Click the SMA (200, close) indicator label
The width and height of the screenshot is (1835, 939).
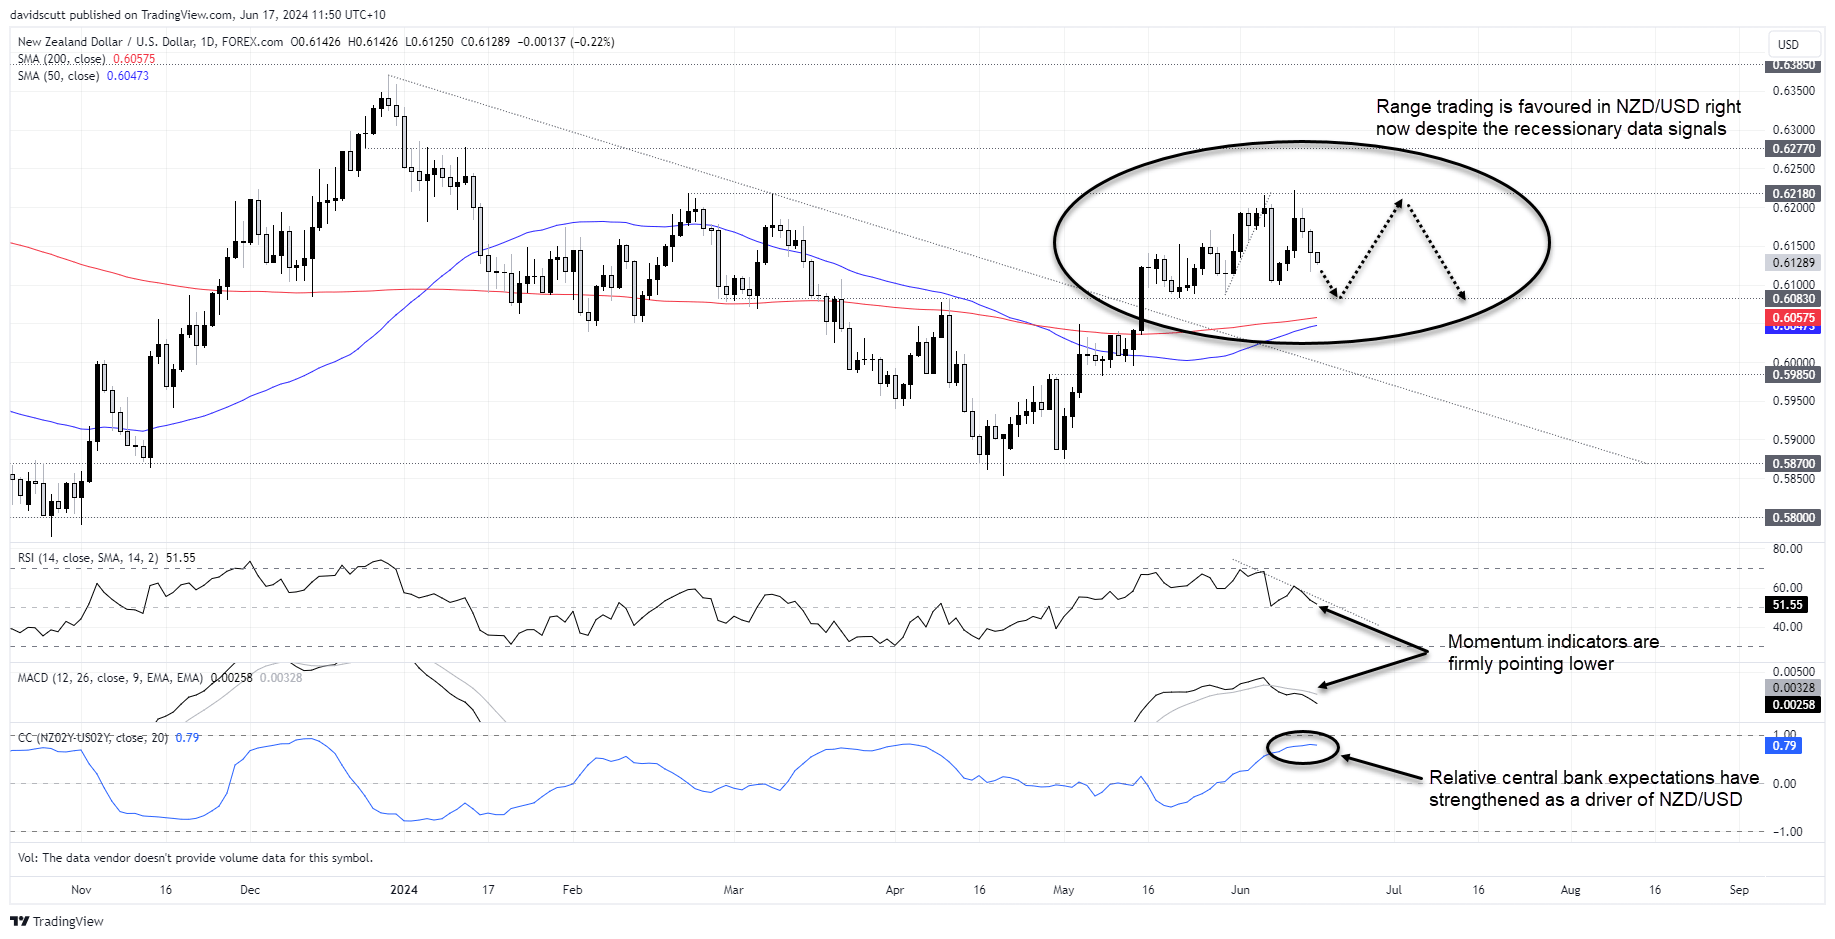(61, 59)
